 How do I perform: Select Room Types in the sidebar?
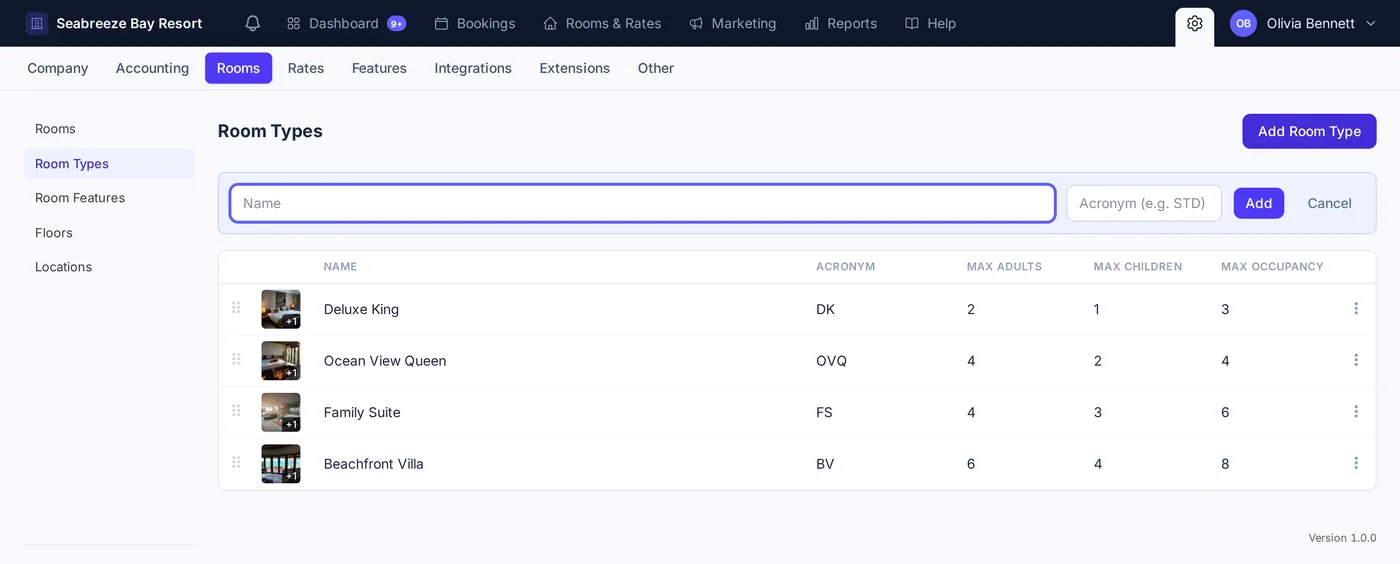[109, 164]
